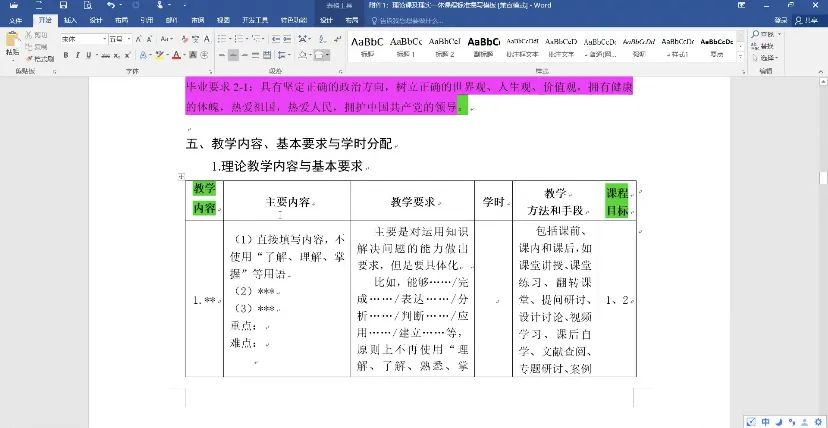Click the Bullets list icon
The height and width of the screenshot is (428, 828).
222,39
